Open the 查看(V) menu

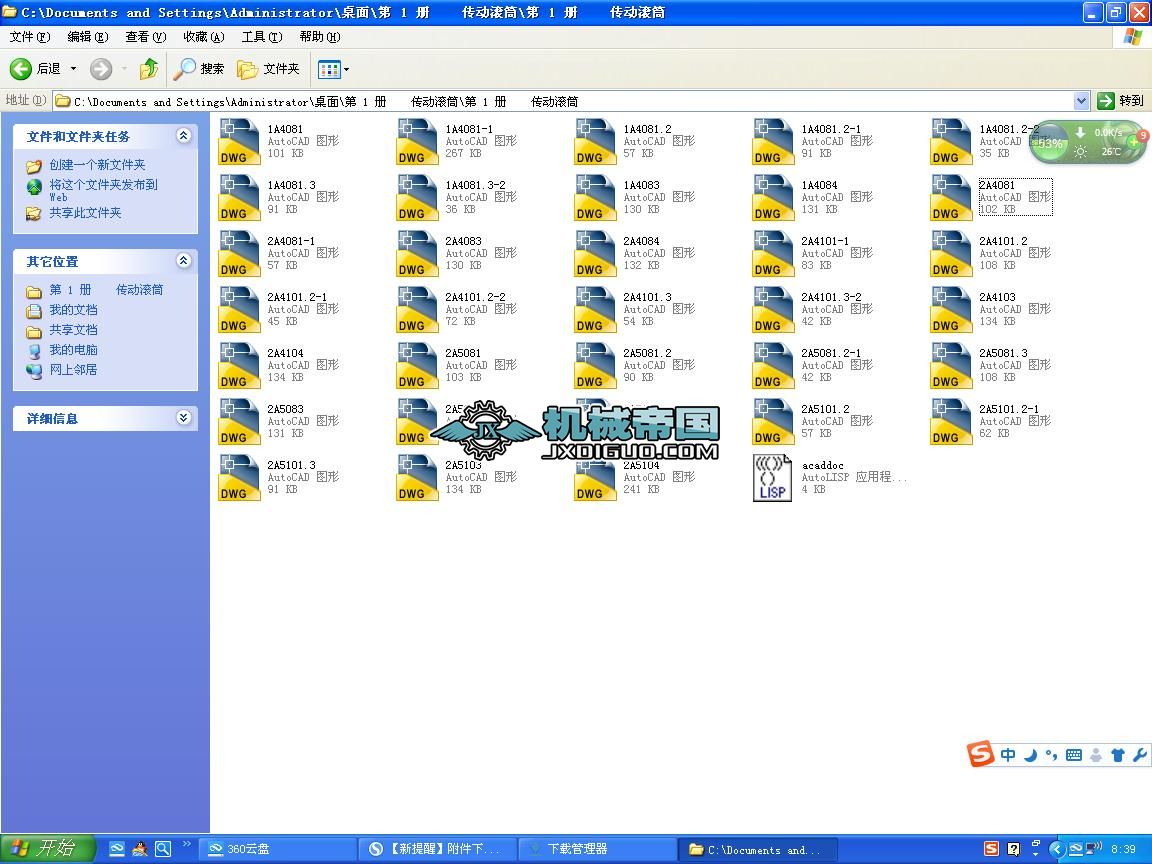[x=145, y=37]
